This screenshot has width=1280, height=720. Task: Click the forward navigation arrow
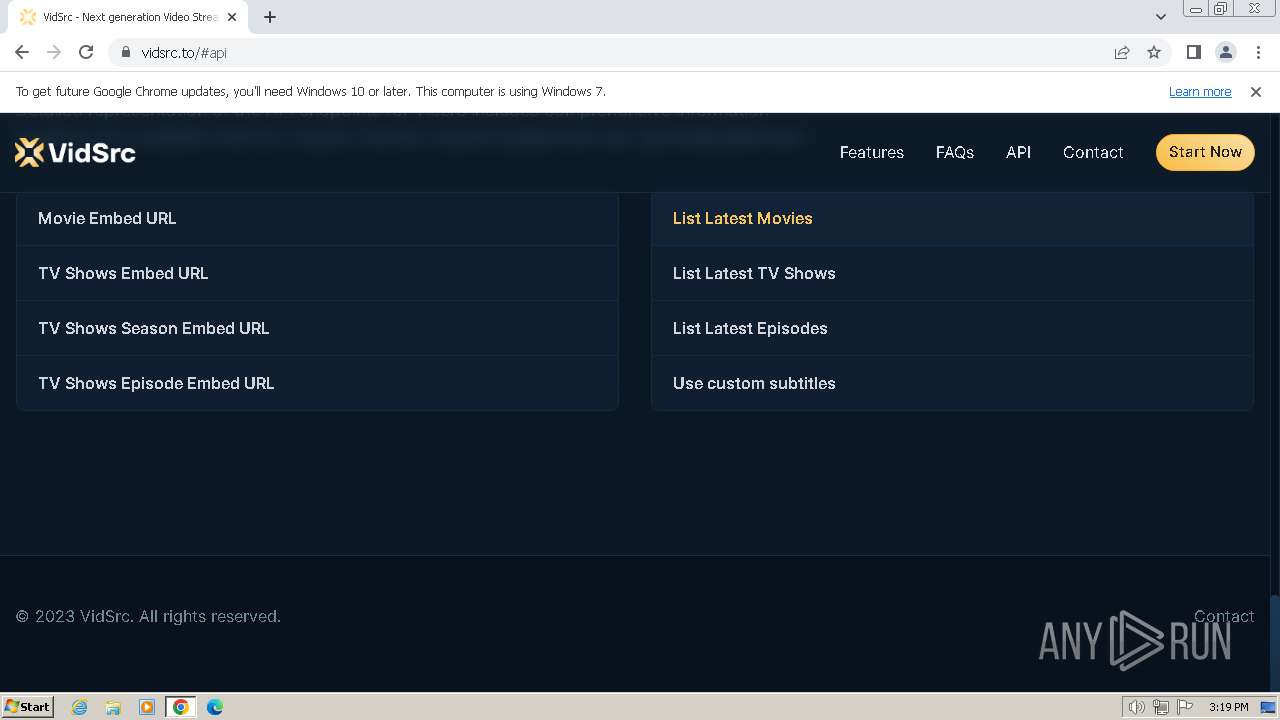pos(54,52)
